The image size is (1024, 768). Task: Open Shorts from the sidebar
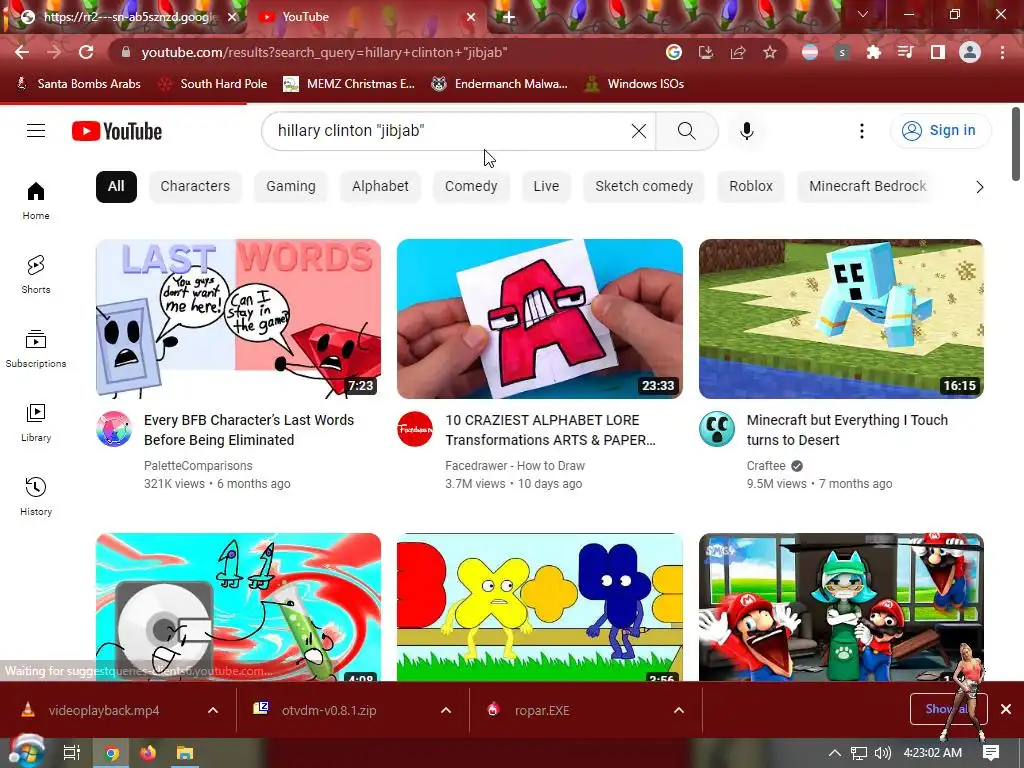tap(36, 274)
